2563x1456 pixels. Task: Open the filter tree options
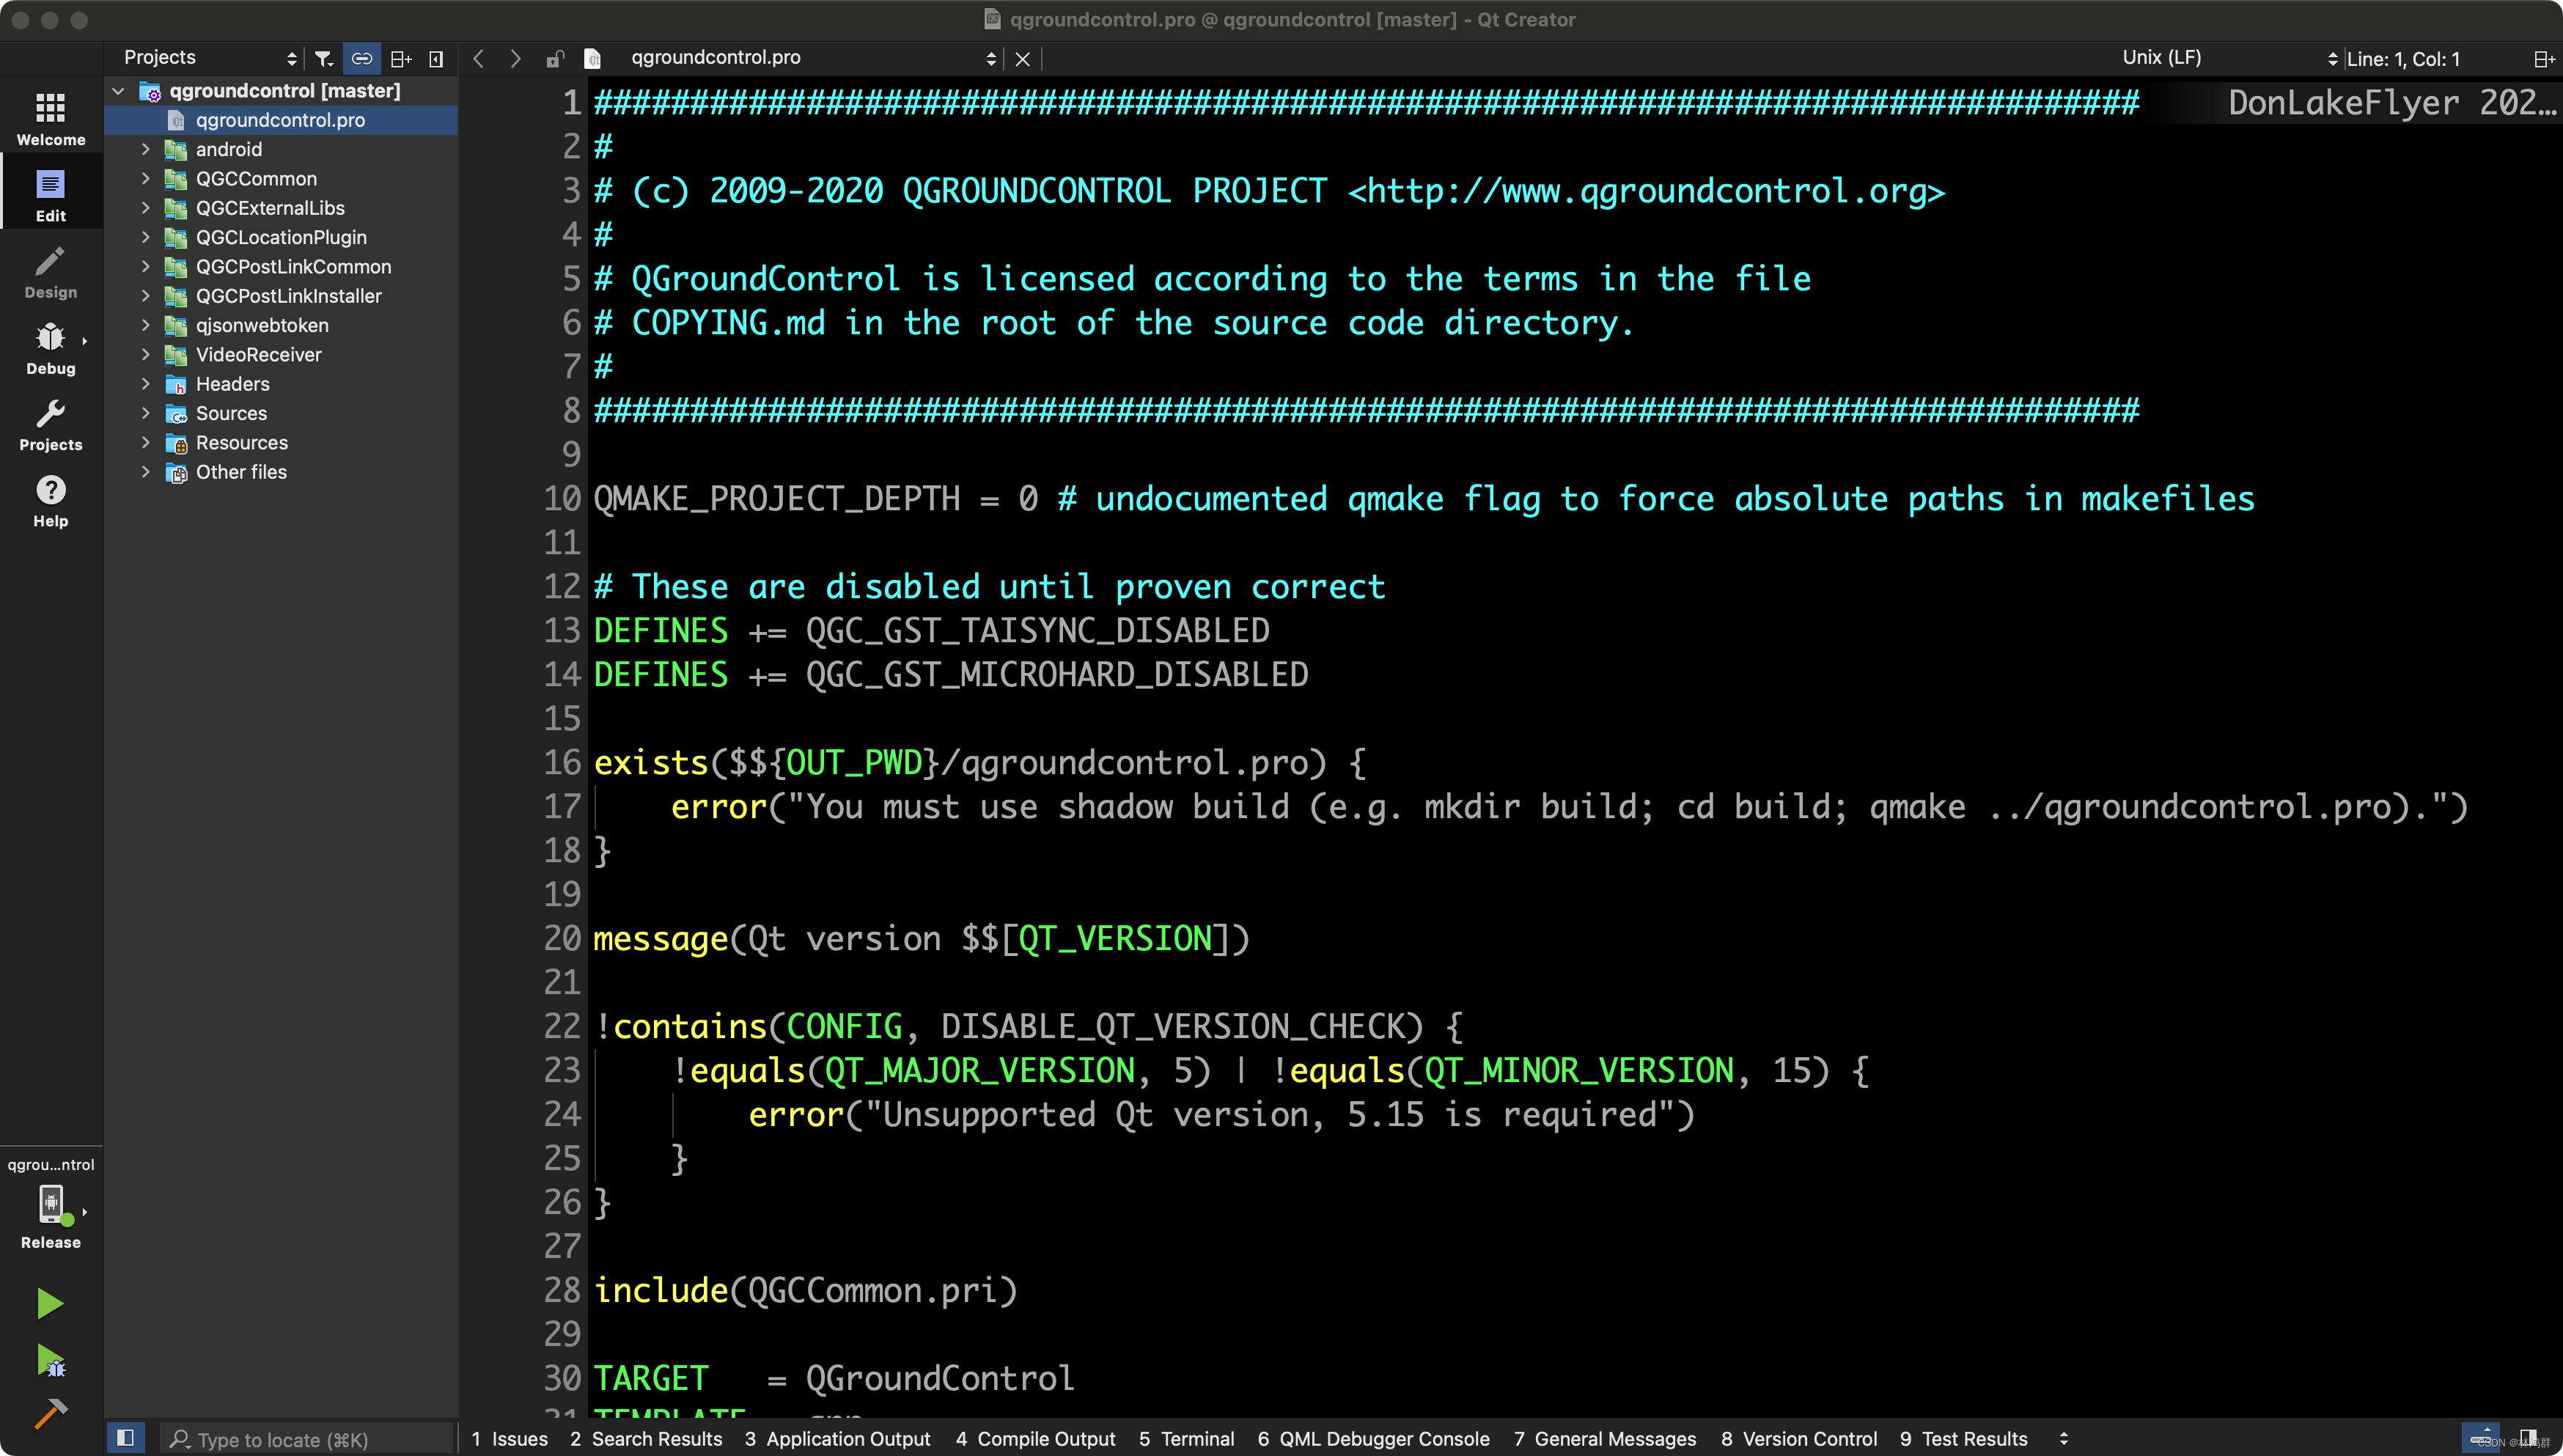point(324,58)
